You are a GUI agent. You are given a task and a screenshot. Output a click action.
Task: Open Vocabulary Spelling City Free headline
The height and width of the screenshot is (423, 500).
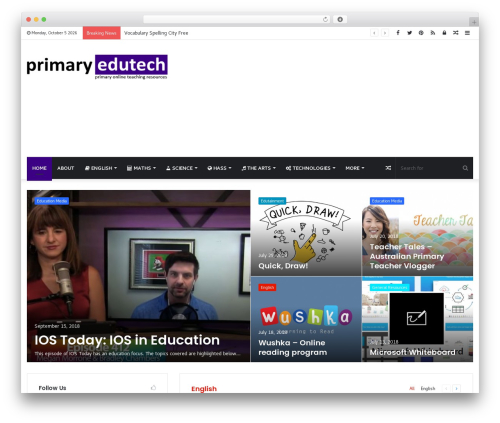point(156,33)
